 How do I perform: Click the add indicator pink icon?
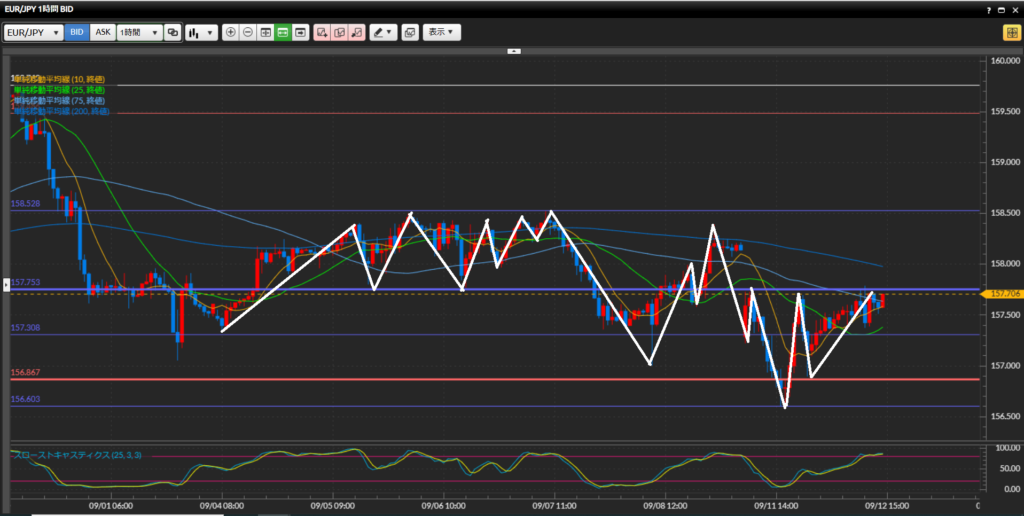(322, 32)
